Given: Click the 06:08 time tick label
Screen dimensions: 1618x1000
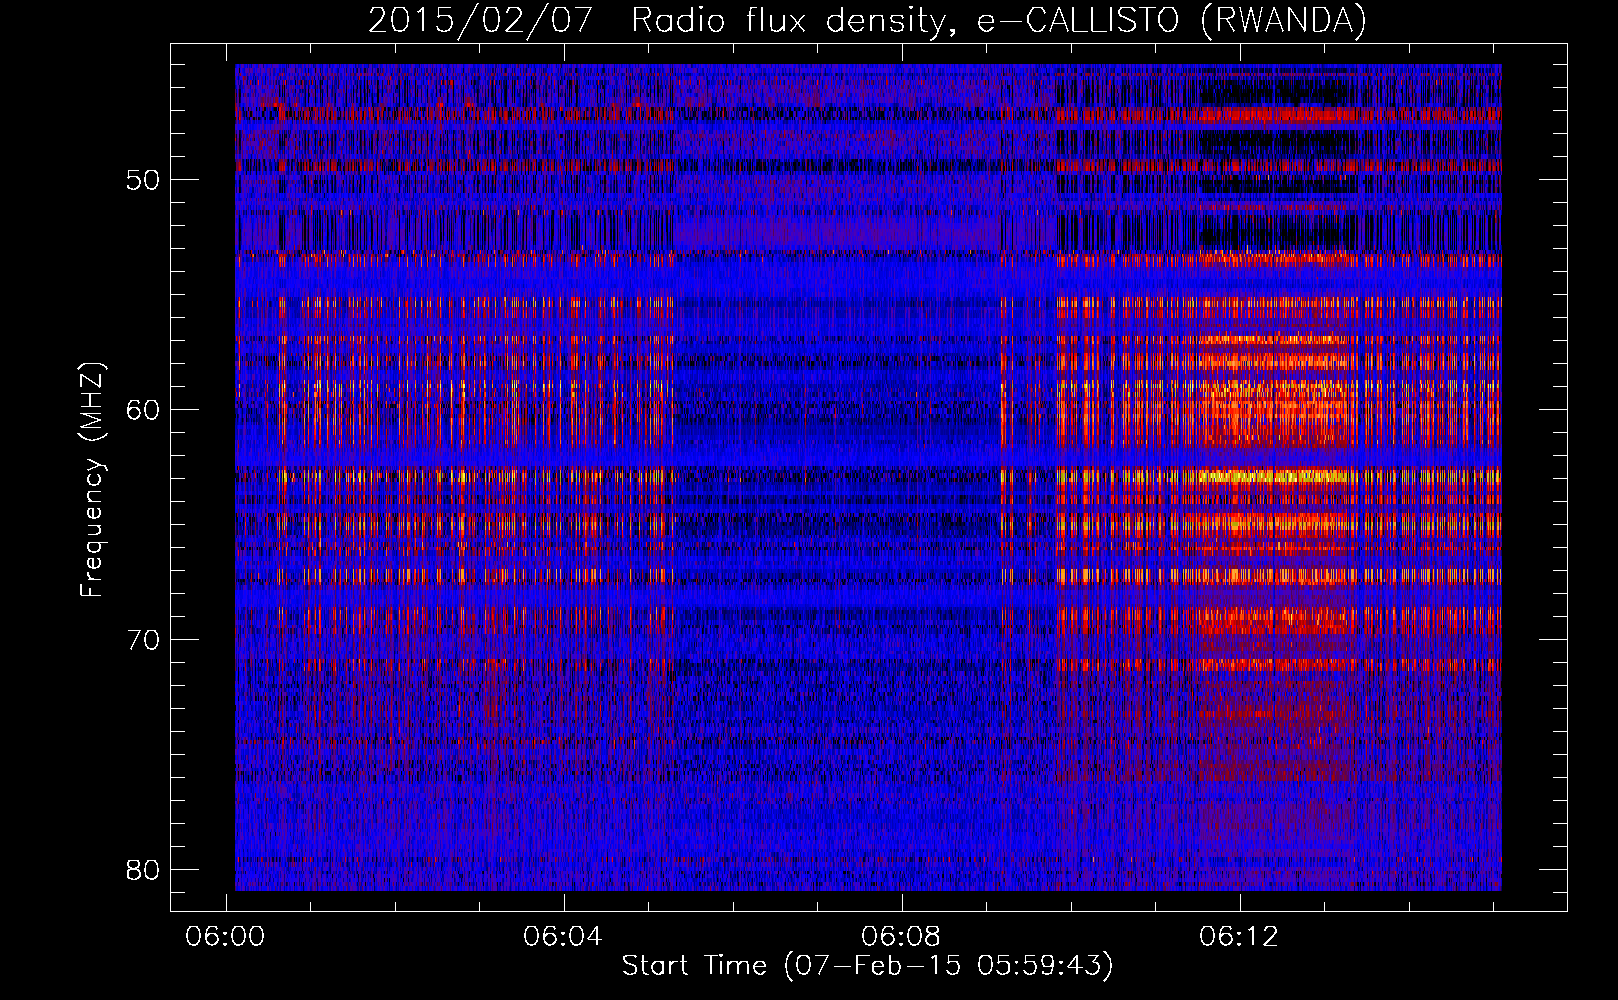Looking at the screenshot, I should 902,936.
